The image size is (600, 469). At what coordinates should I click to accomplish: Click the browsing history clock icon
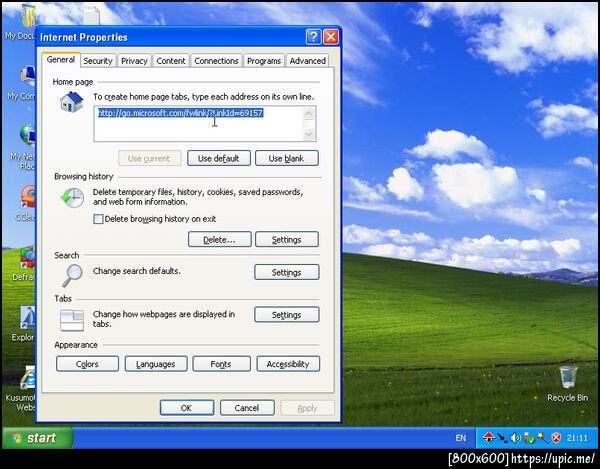pyautogui.click(x=72, y=198)
